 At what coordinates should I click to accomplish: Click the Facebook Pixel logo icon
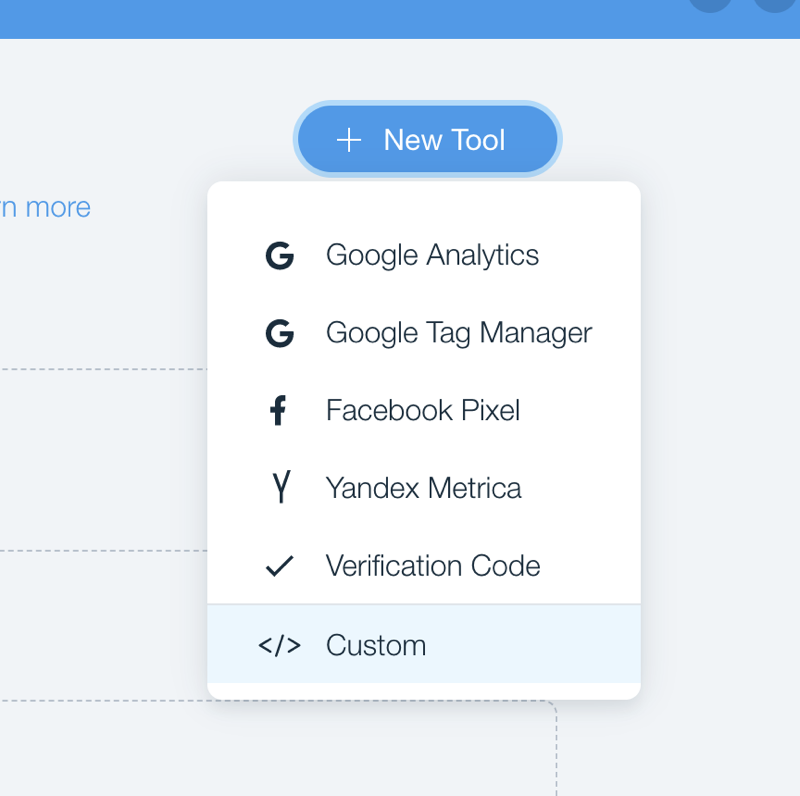(279, 410)
